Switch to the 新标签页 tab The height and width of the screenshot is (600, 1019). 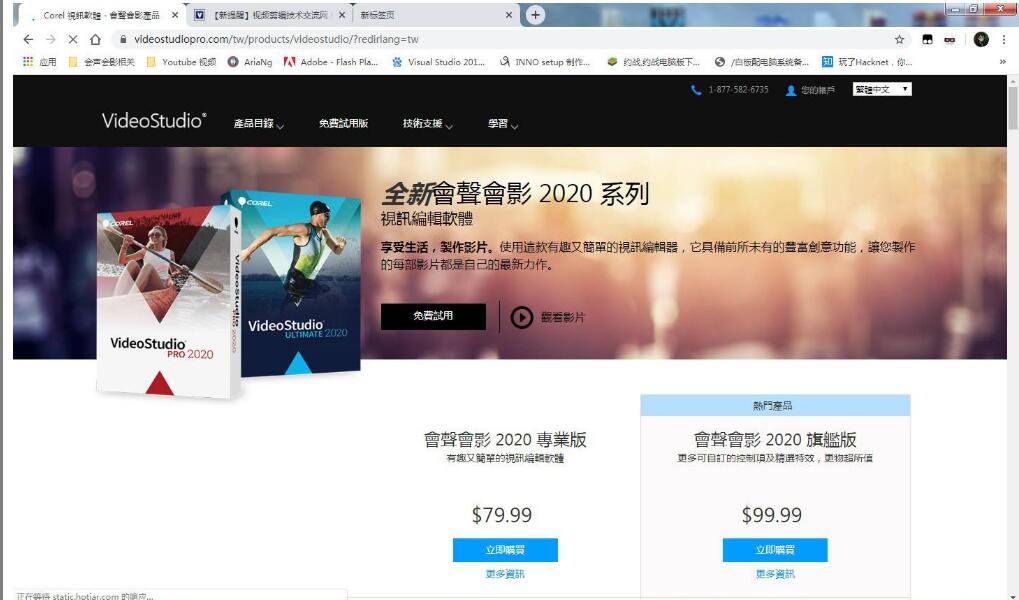pos(435,15)
